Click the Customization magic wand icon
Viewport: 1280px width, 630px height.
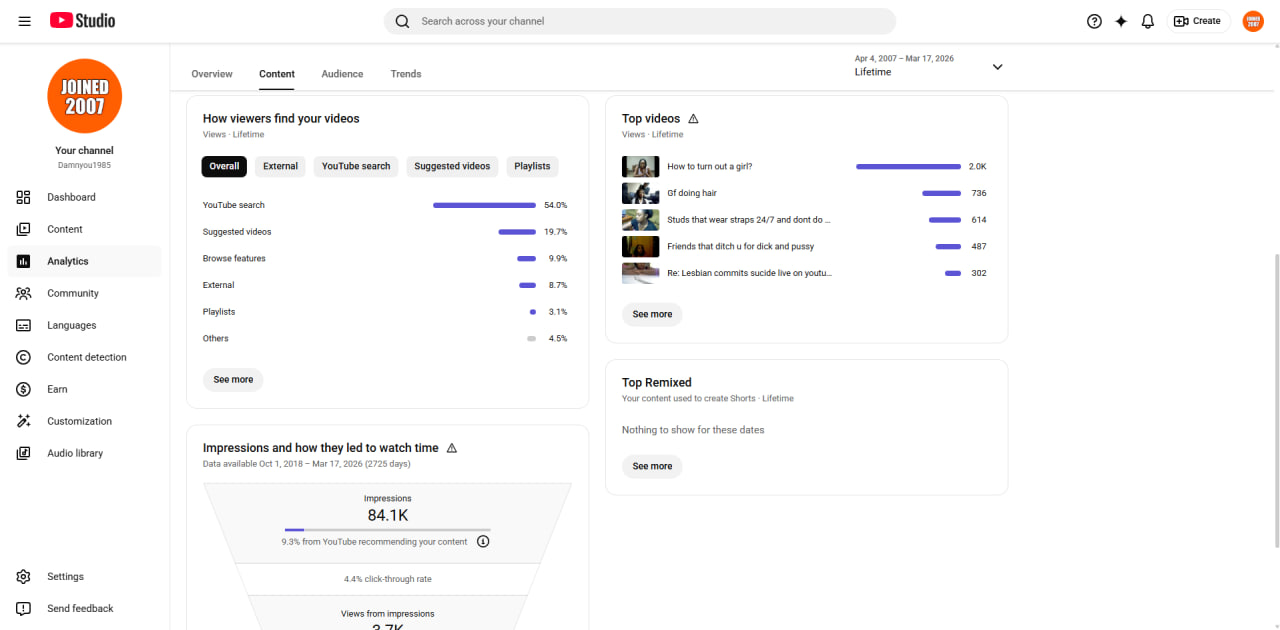(24, 421)
